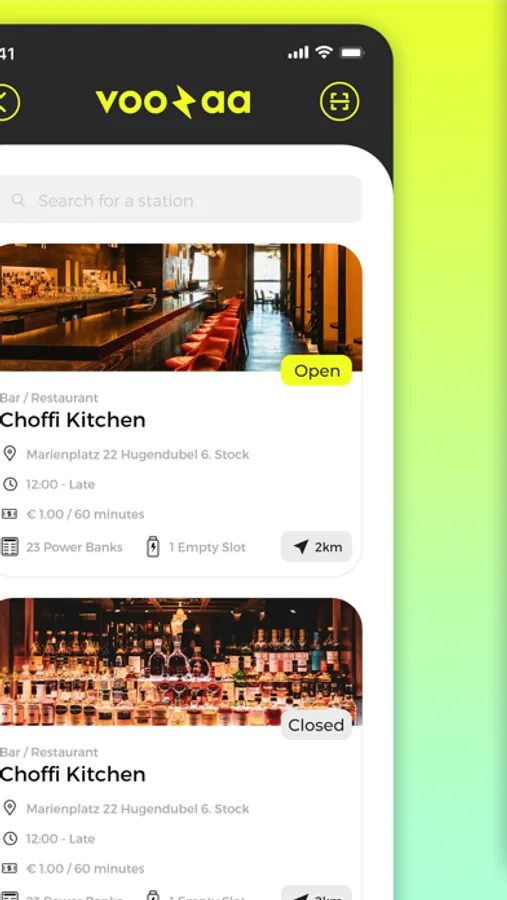Select the first Choffi Kitchen title
Screen dimensions: 507x900
coord(72,420)
